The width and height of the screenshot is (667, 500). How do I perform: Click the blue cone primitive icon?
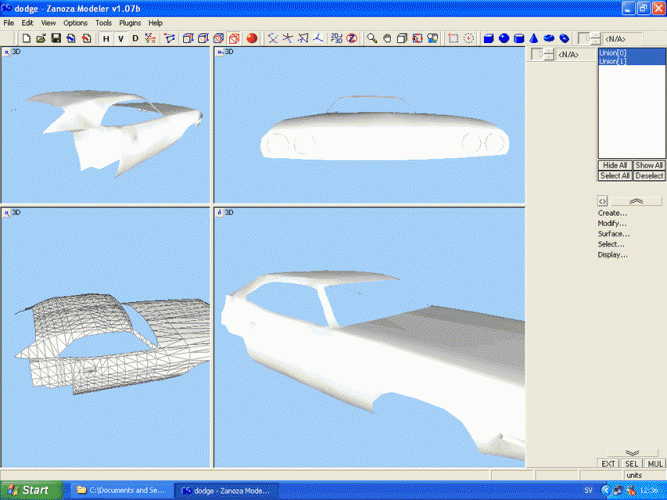535,39
